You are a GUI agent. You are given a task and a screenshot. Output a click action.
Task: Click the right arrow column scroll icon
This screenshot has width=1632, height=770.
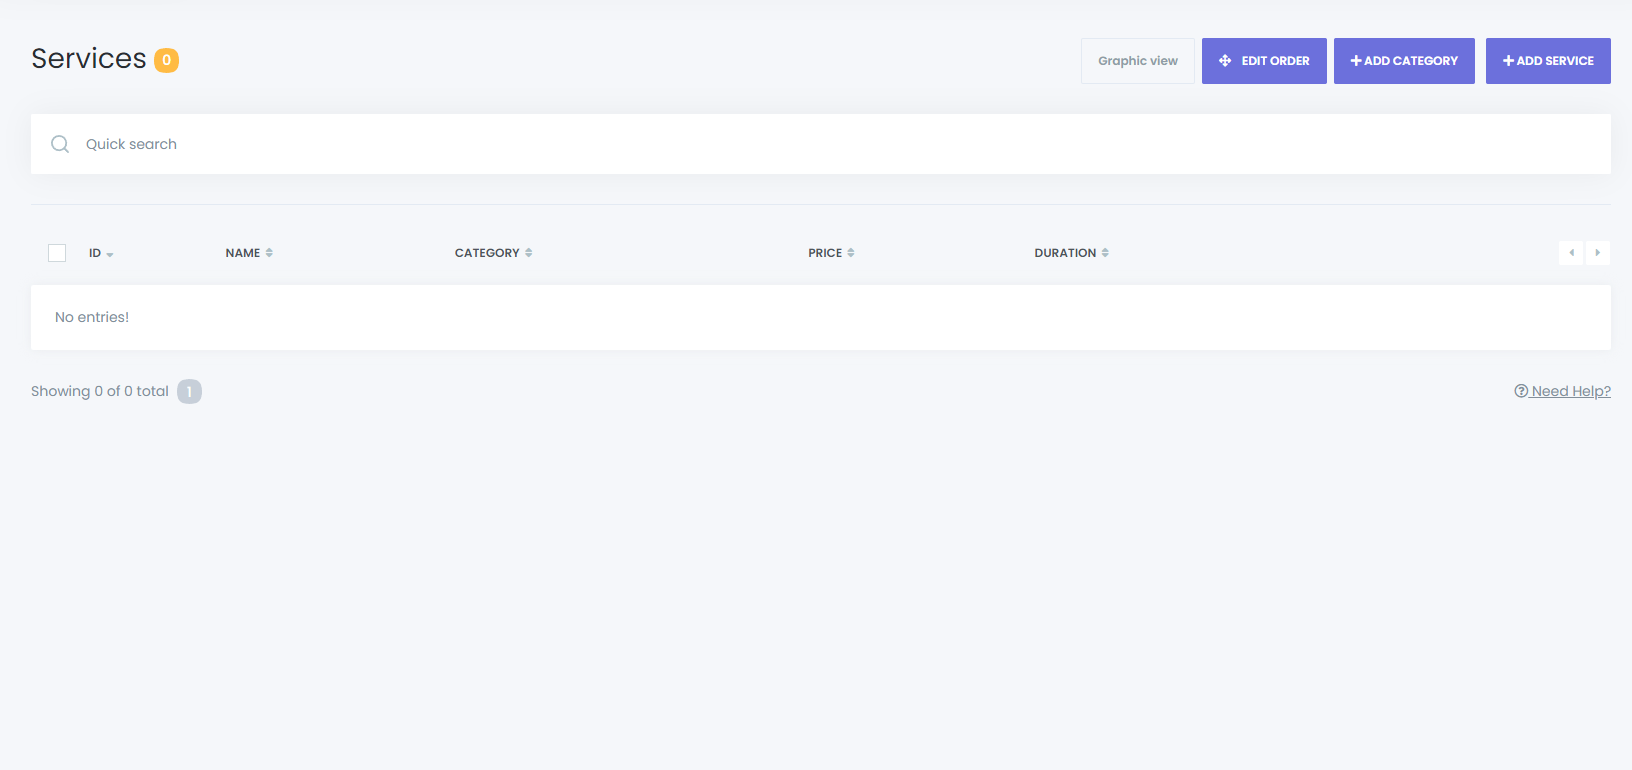1597,253
